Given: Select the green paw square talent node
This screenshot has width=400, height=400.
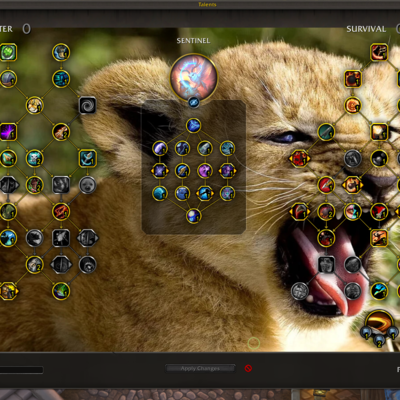Looking at the screenshot, I should tap(8, 52).
